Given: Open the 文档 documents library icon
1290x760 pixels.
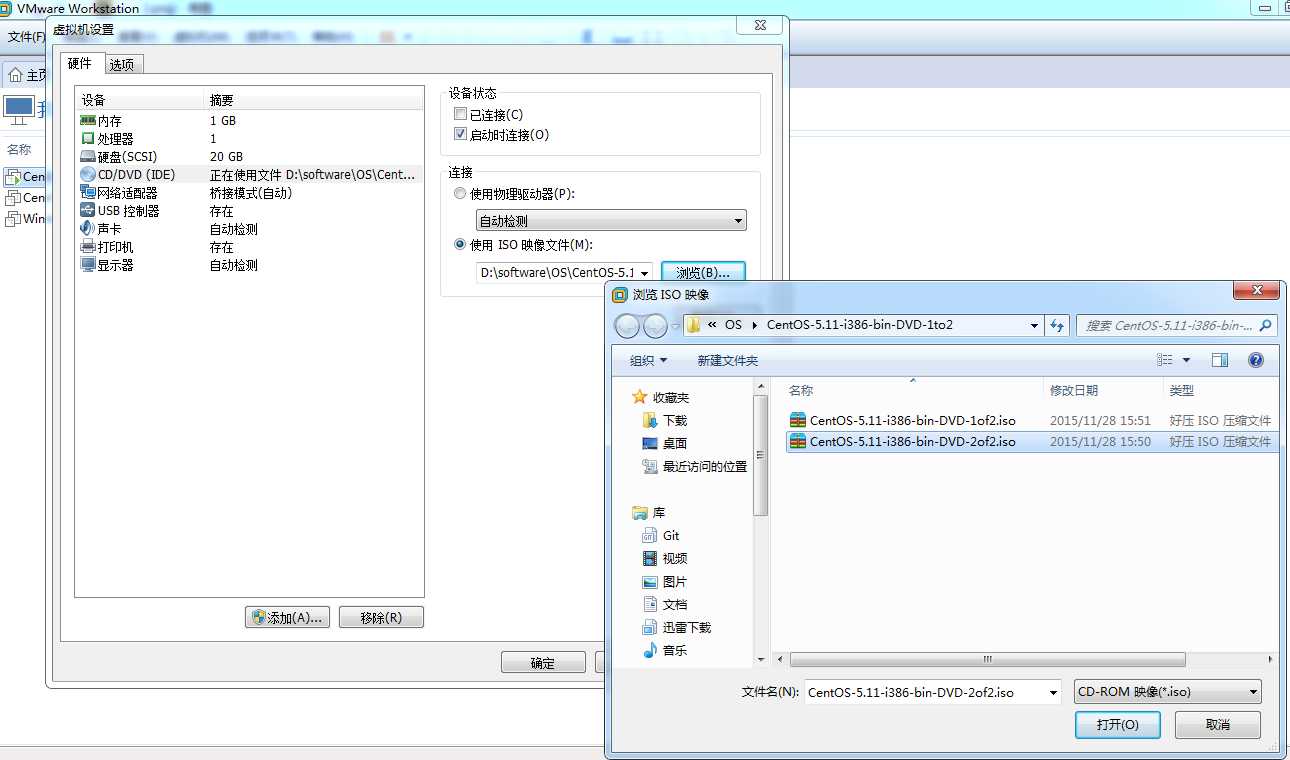Looking at the screenshot, I should pos(650,604).
